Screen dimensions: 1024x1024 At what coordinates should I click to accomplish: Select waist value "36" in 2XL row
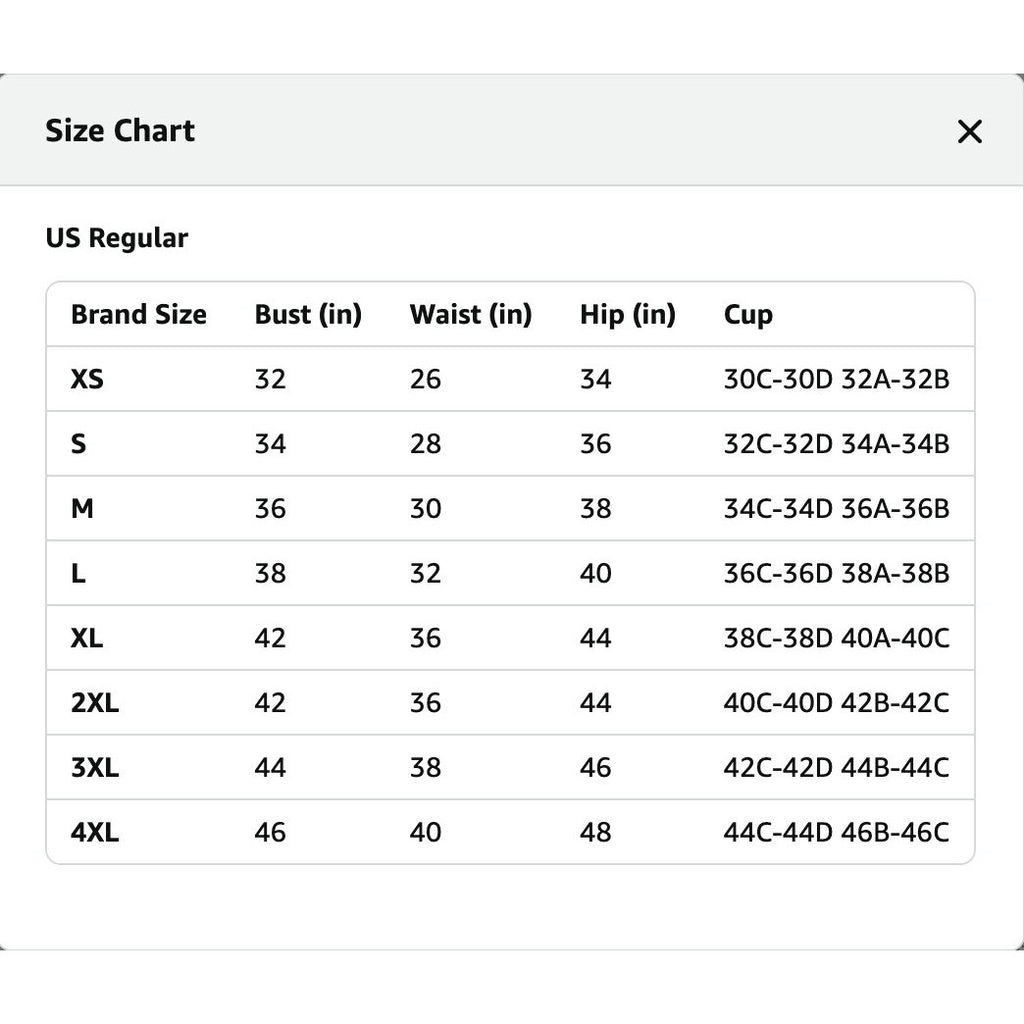[x=426, y=703]
